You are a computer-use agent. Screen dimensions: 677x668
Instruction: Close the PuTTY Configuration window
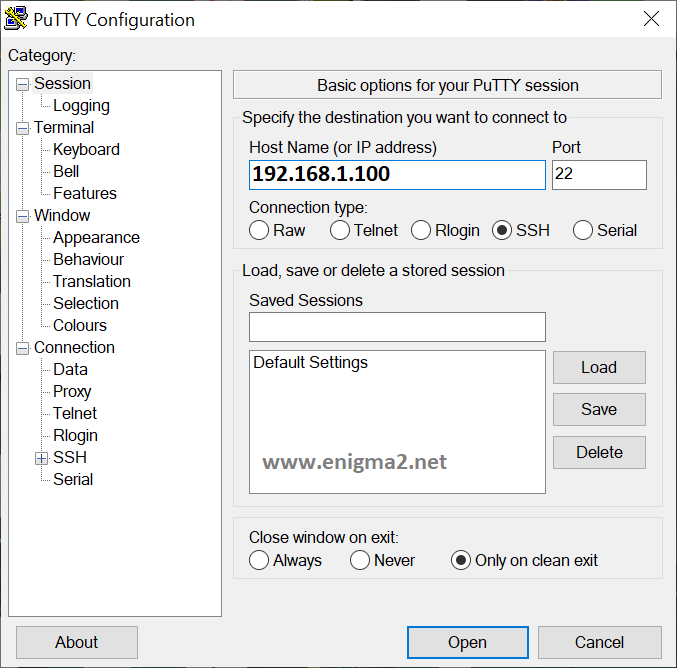coord(651,19)
